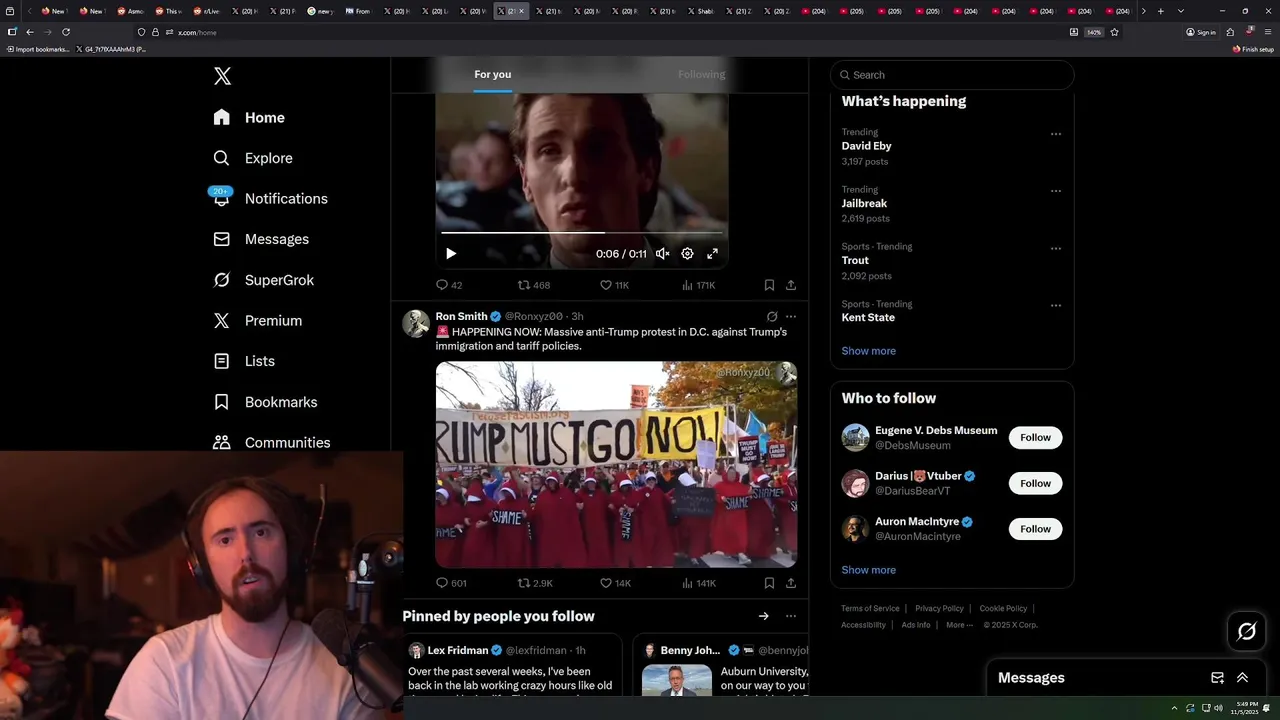1280x720 pixels.
Task: Compose new message in Messages drawer
Action: coord(1217,677)
